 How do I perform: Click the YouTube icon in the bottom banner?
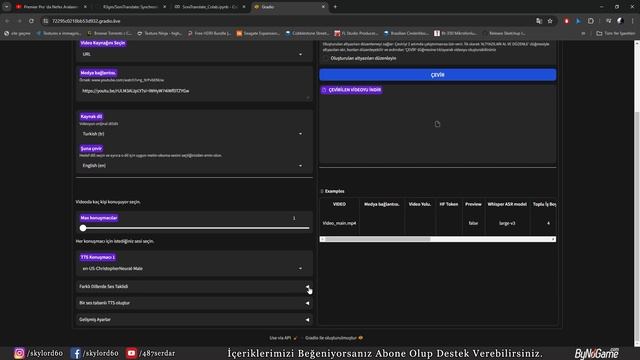(x=131, y=353)
